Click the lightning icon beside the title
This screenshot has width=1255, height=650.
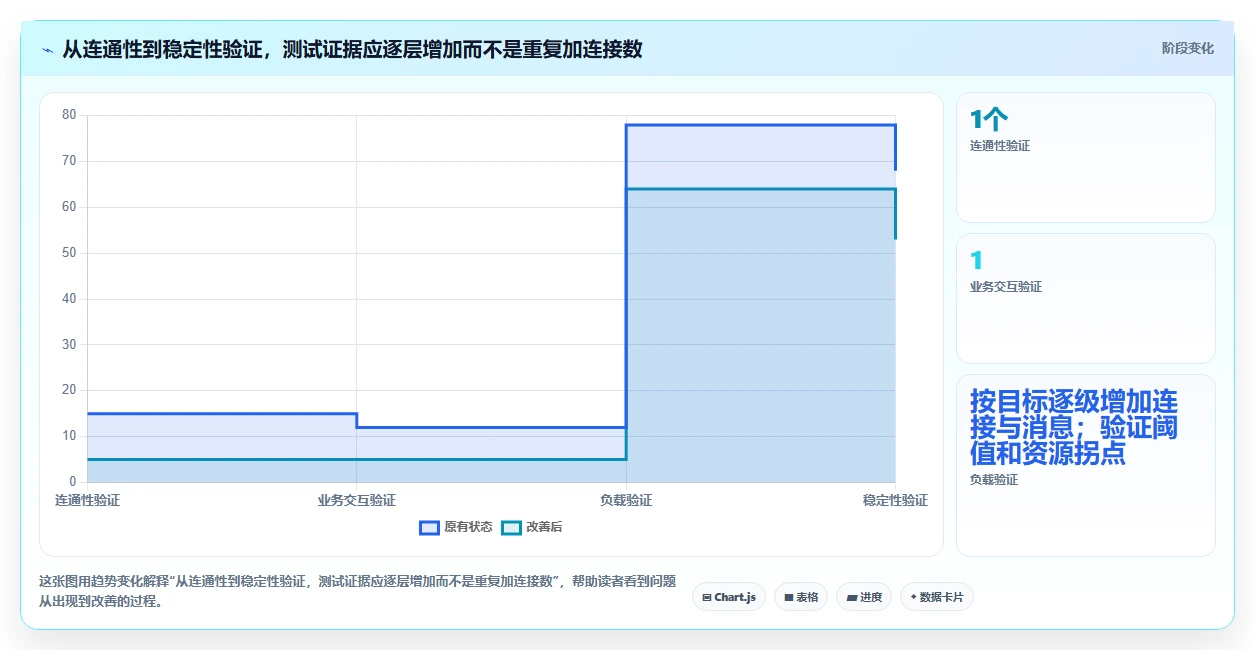point(48,50)
